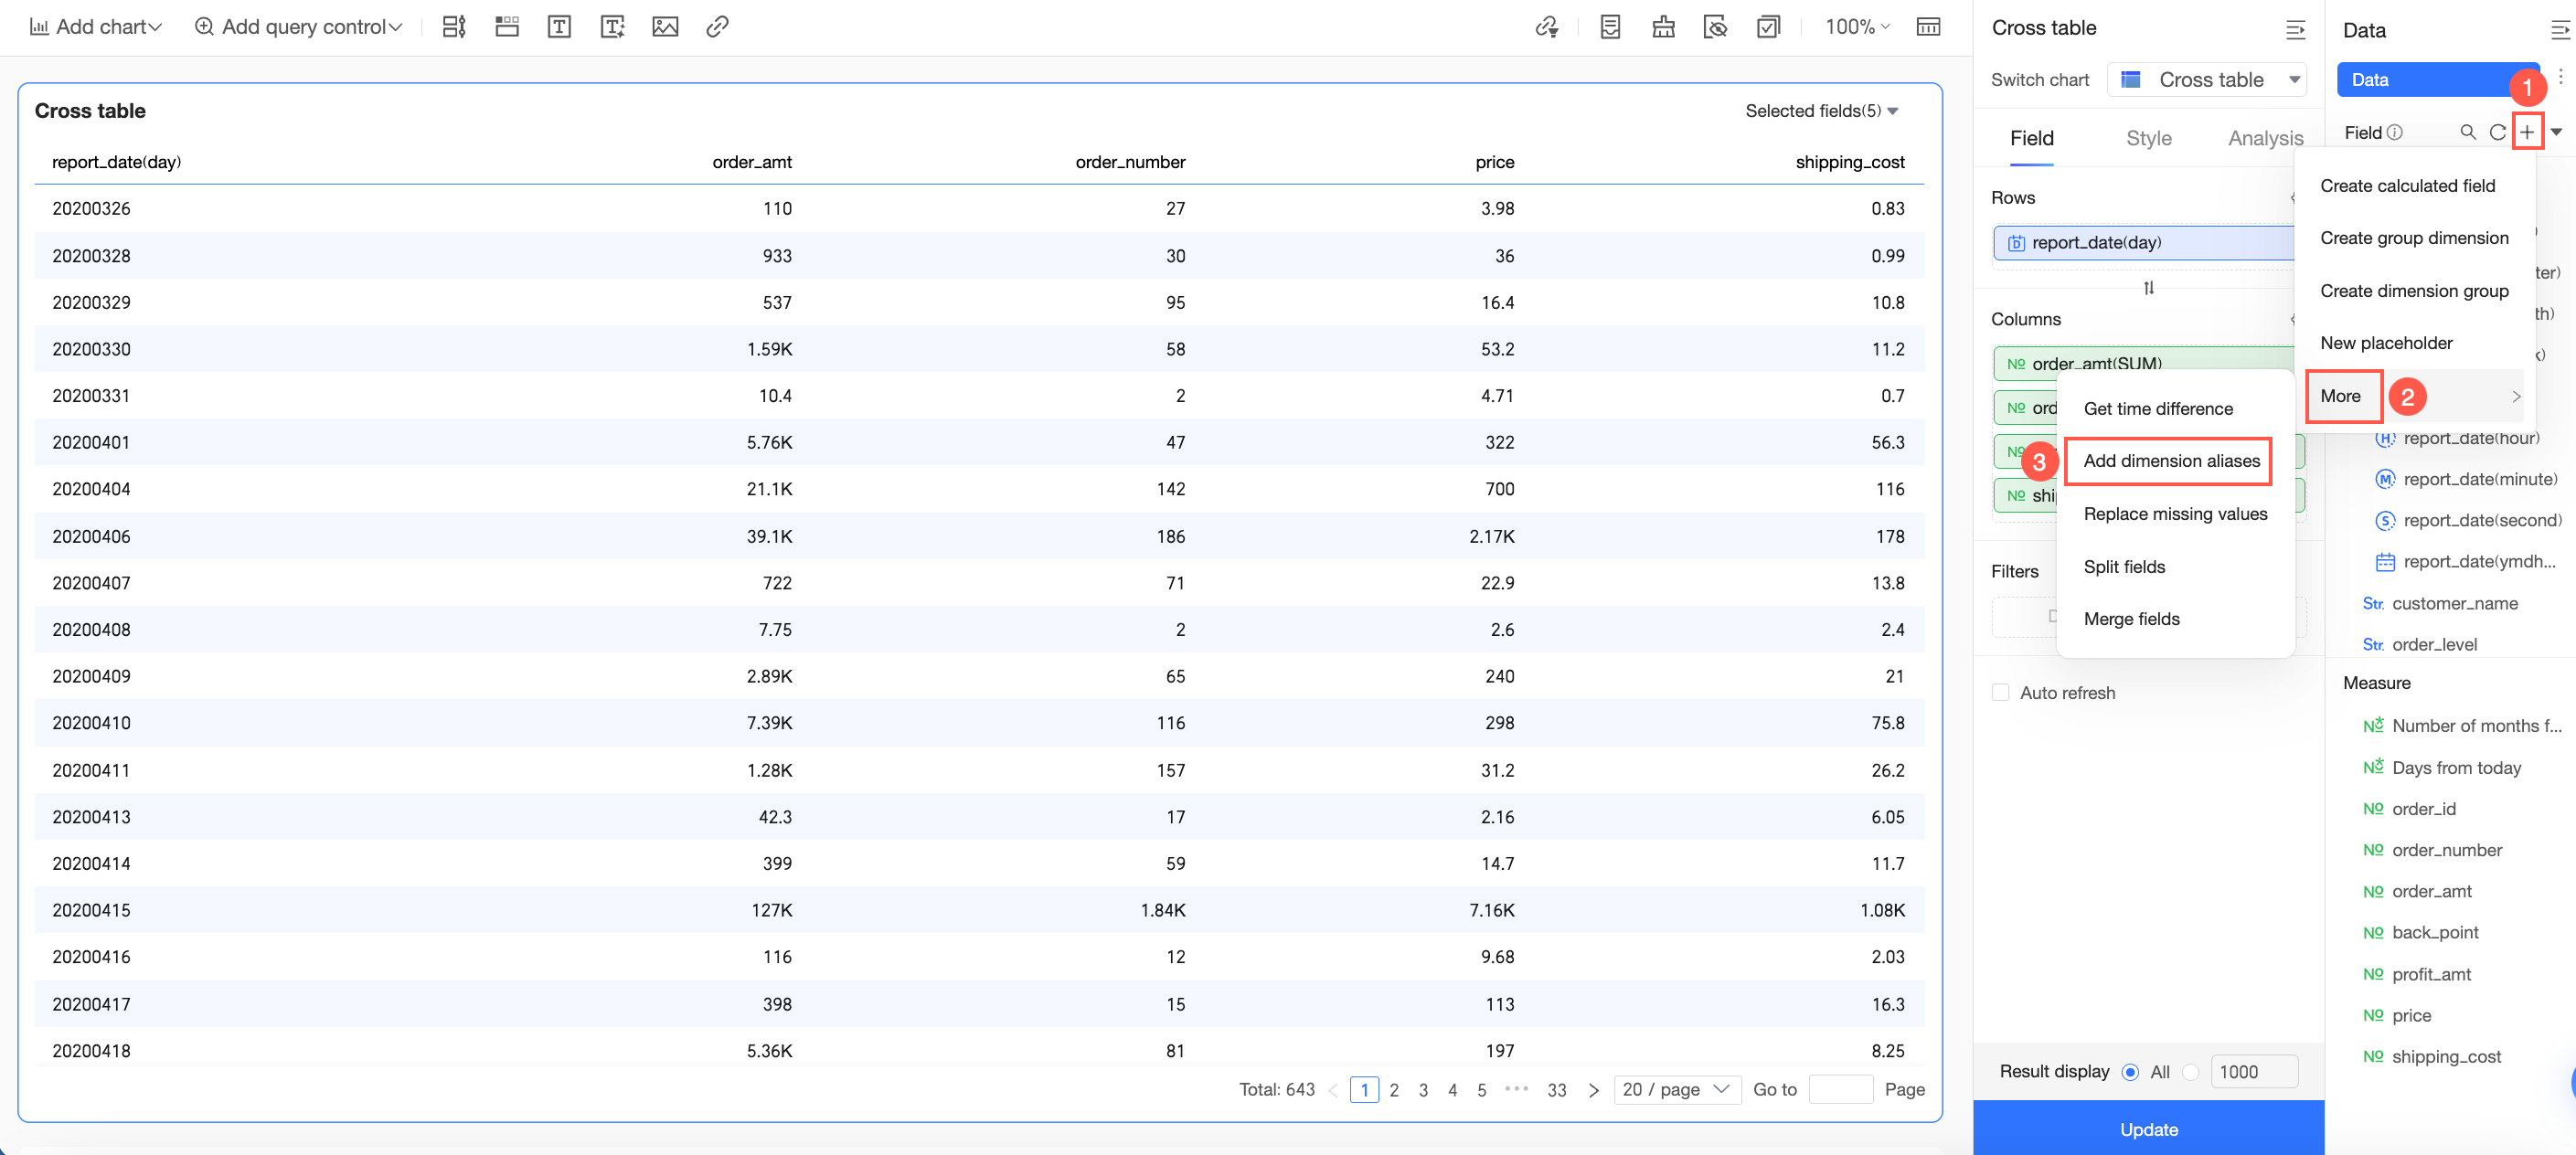Enable the Auto refresh checkbox
This screenshot has height=1155, width=2576.
pyautogui.click(x=2000, y=692)
